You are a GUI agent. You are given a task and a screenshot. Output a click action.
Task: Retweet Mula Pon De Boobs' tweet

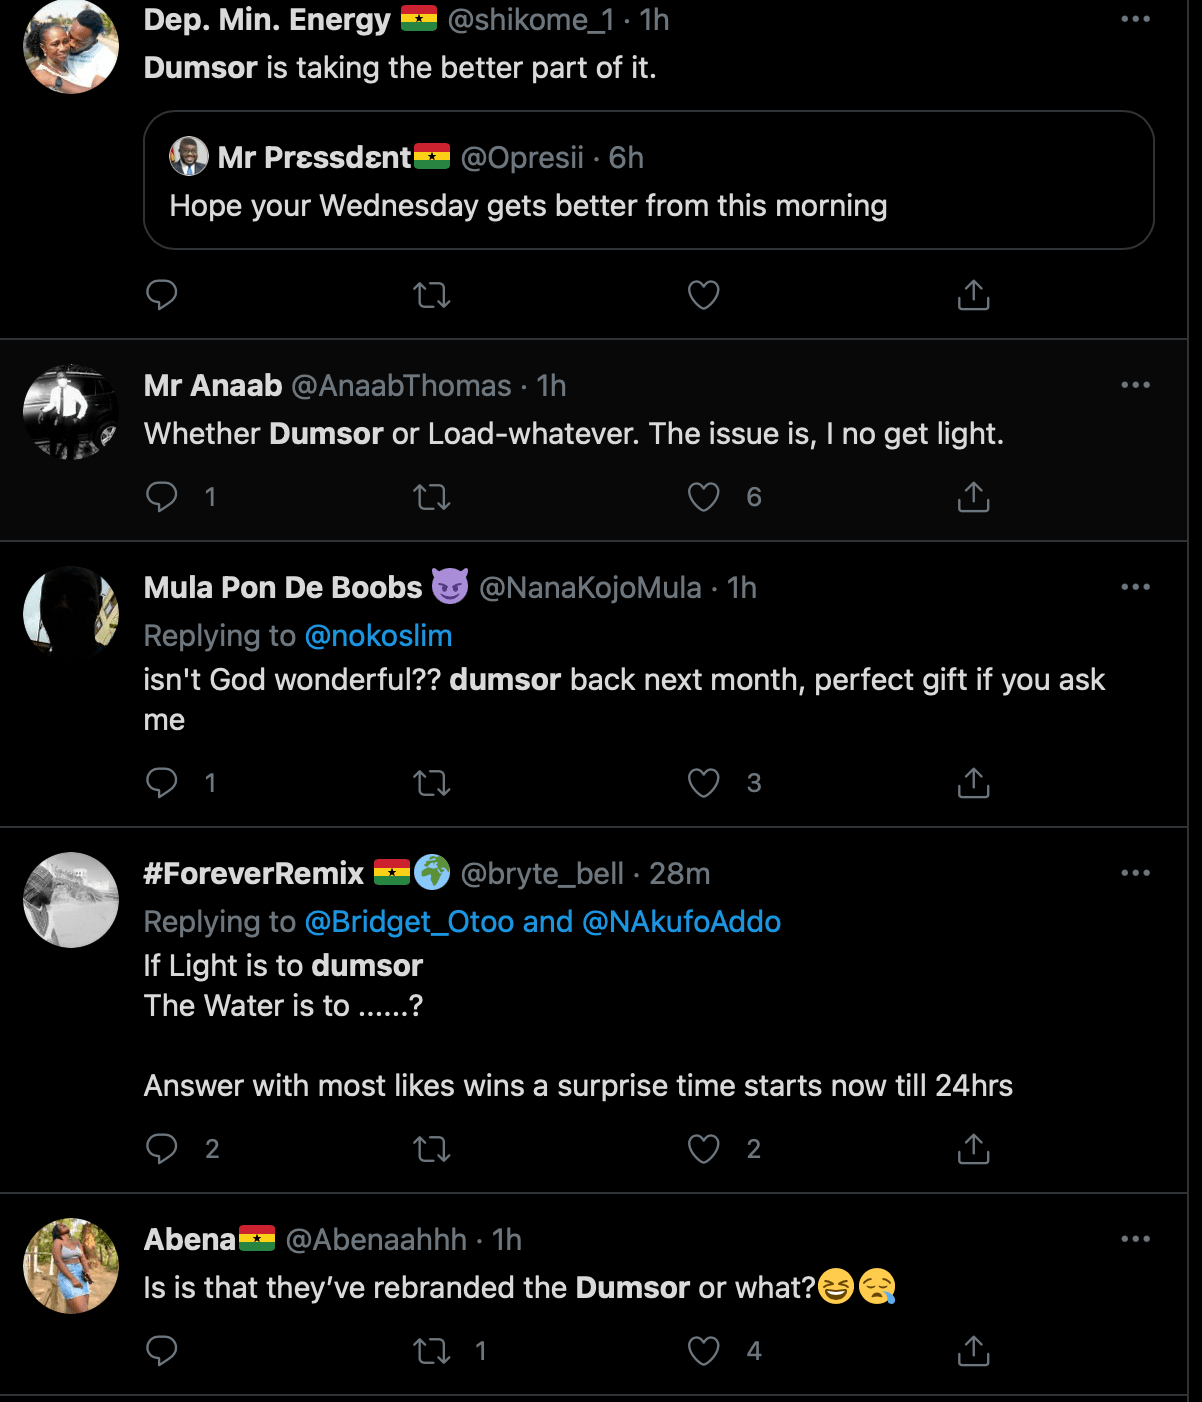coord(432,783)
